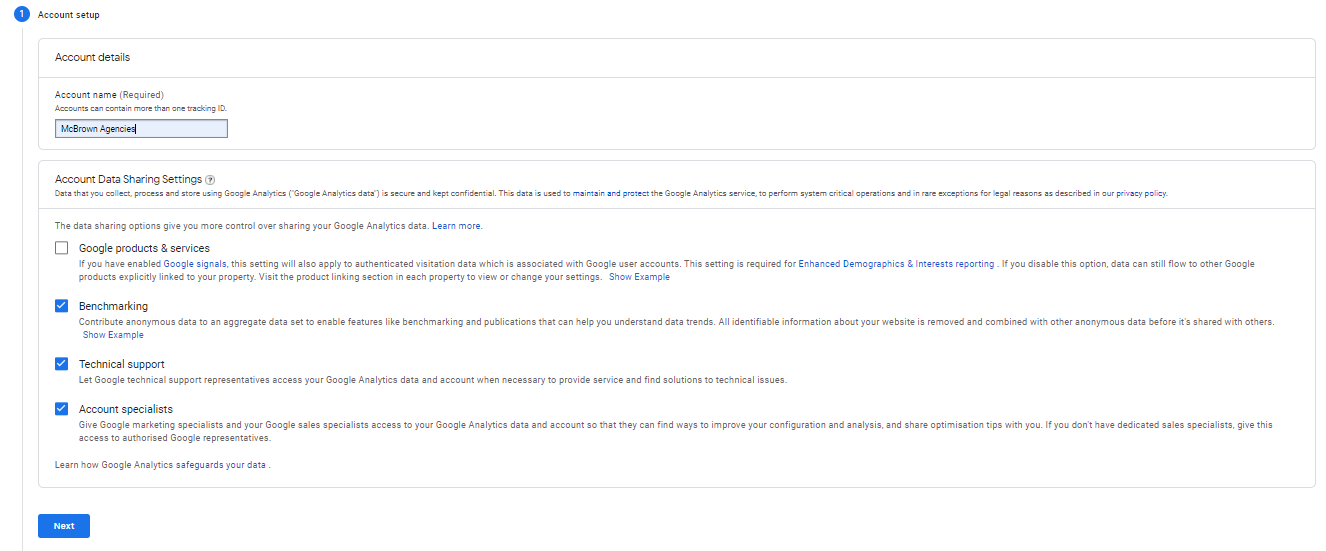This screenshot has height=551, width=1326.
Task: Open the Google signals link
Action: [x=195, y=264]
